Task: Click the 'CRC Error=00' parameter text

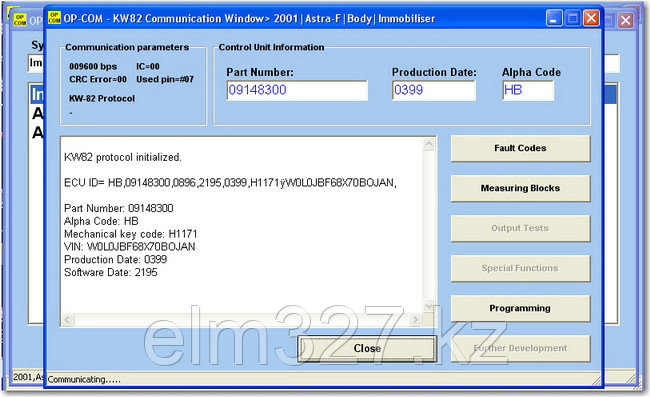Action: pos(98,79)
